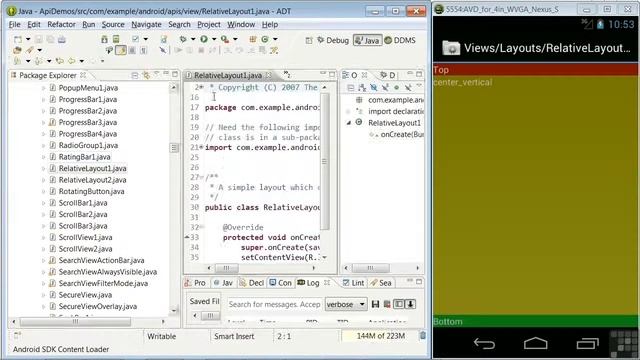Switch to the Console tab
The height and width of the screenshot is (360, 640).
pyautogui.click(x=280, y=282)
